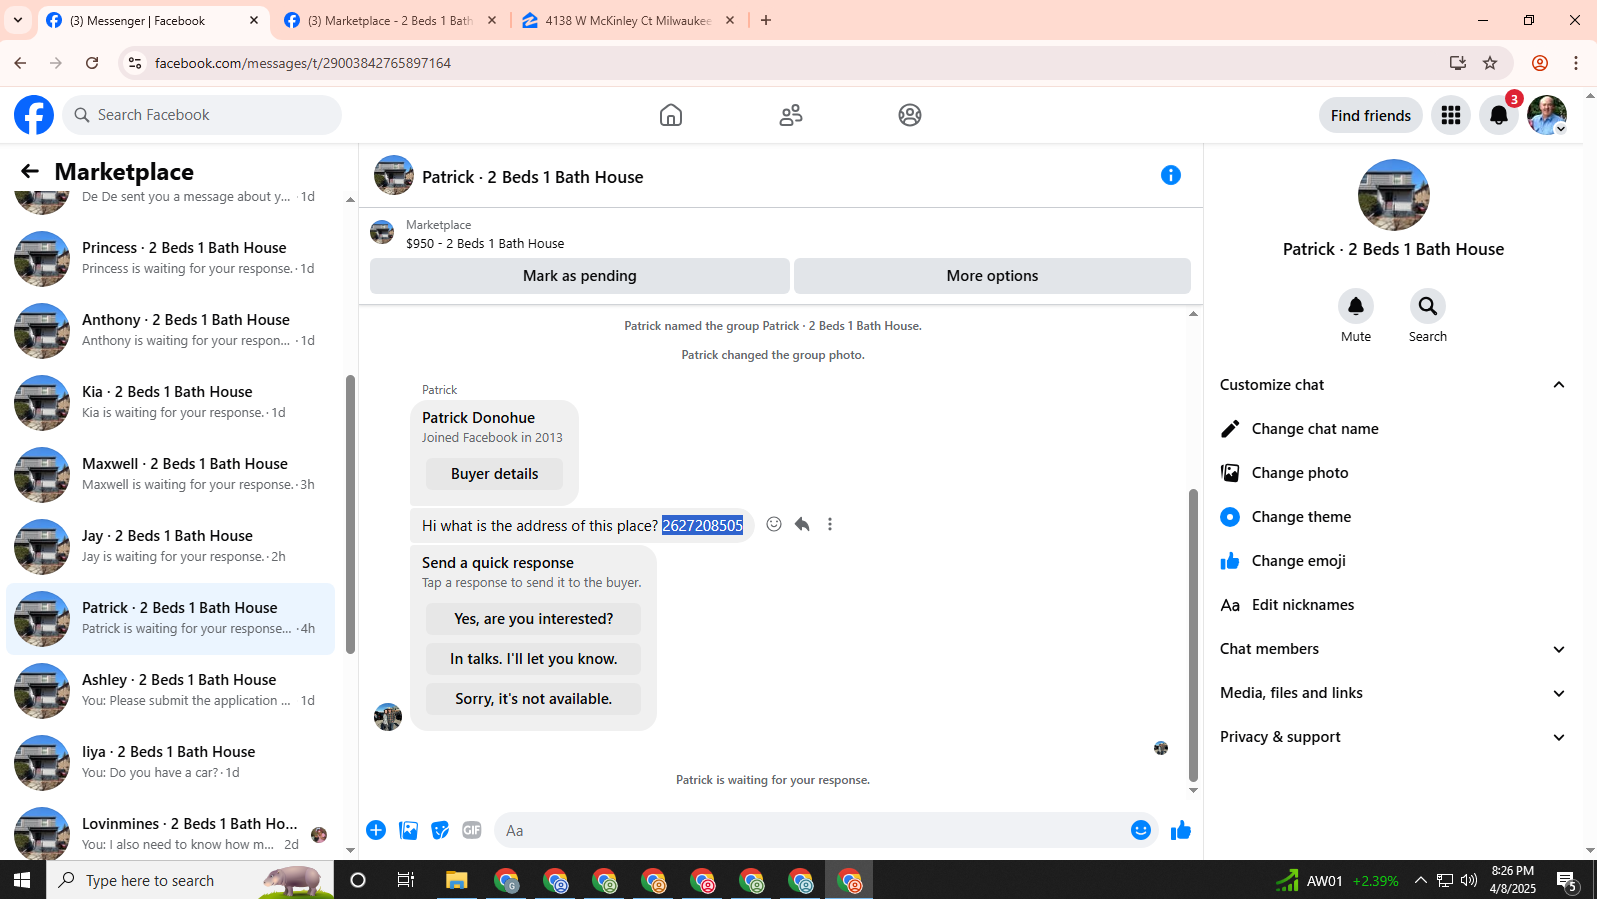Expand Privacy & support section

(x=1392, y=737)
